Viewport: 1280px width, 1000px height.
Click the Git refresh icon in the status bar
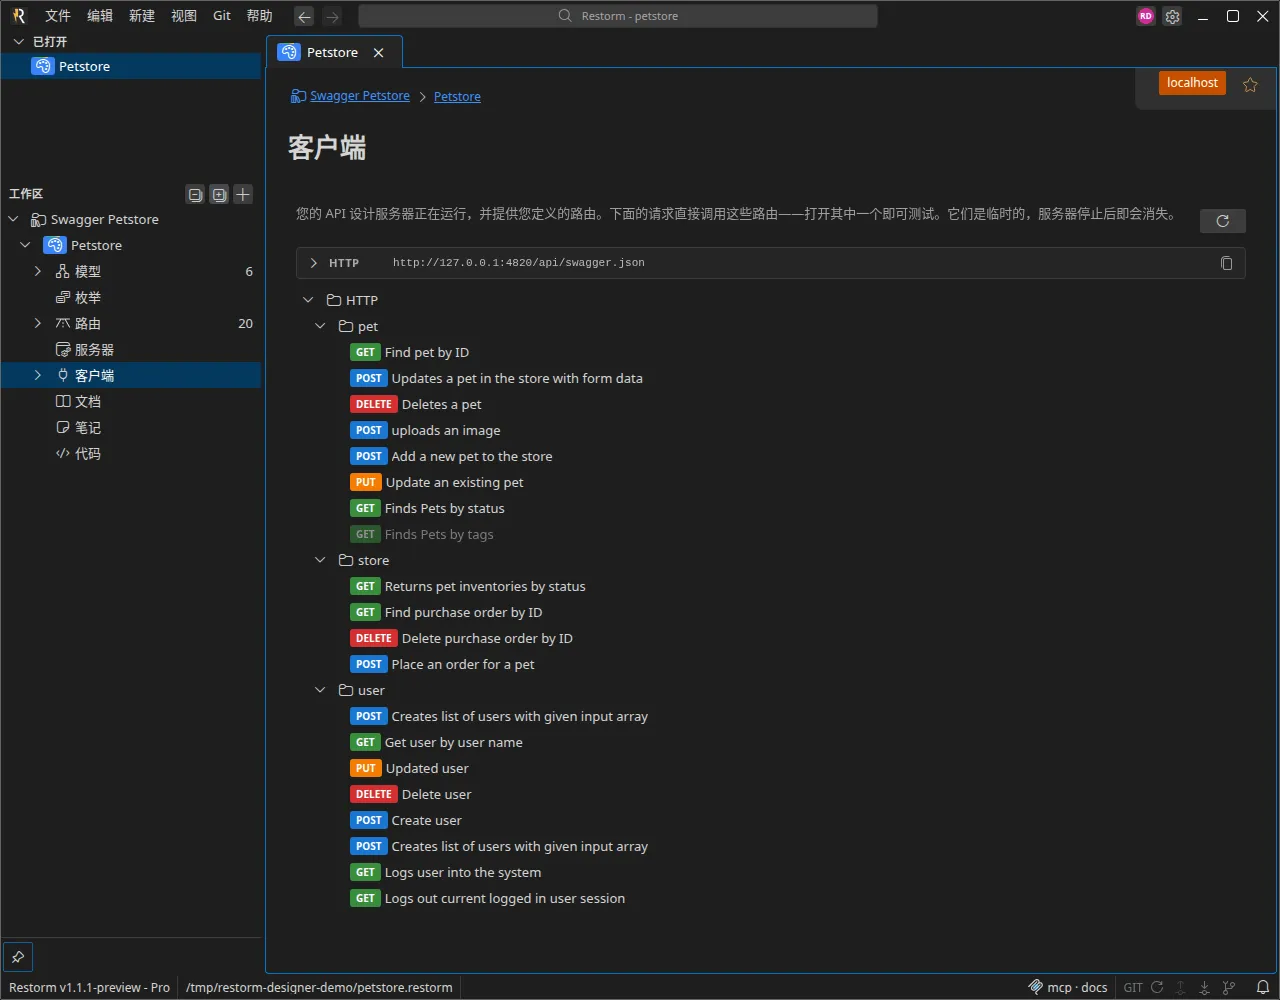(1158, 987)
